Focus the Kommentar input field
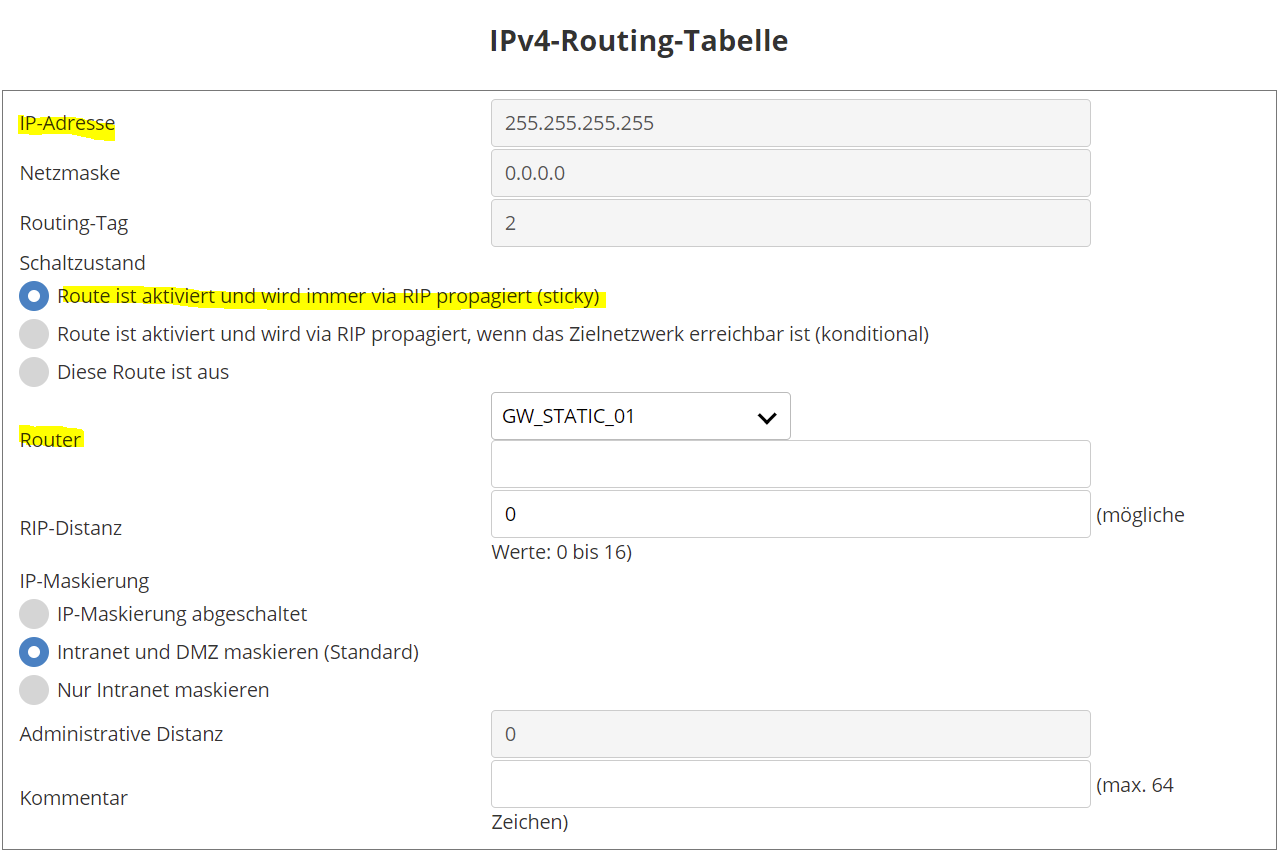1281x855 pixels. click(x=790, y=784)
